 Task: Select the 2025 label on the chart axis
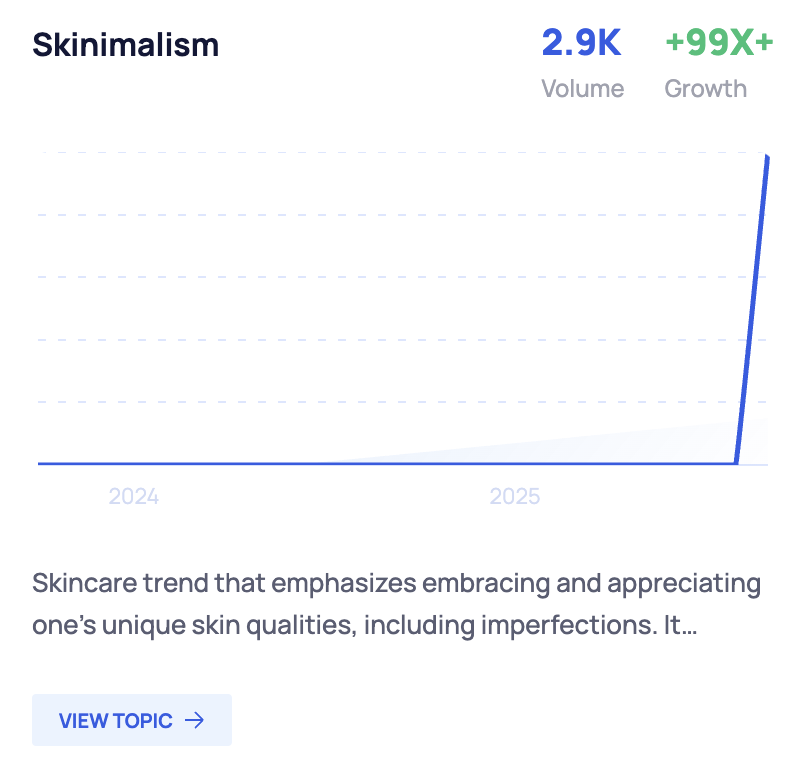click(x=514, y=496)
